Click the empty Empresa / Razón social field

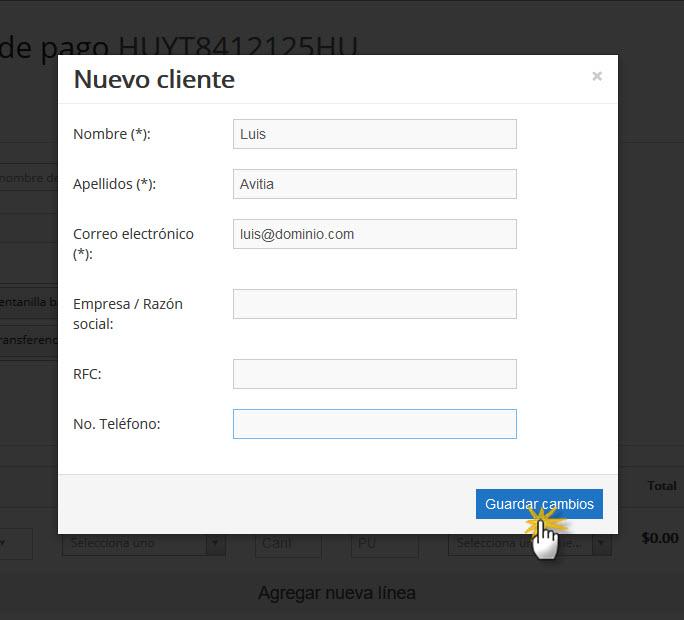[x=375, y=304]
